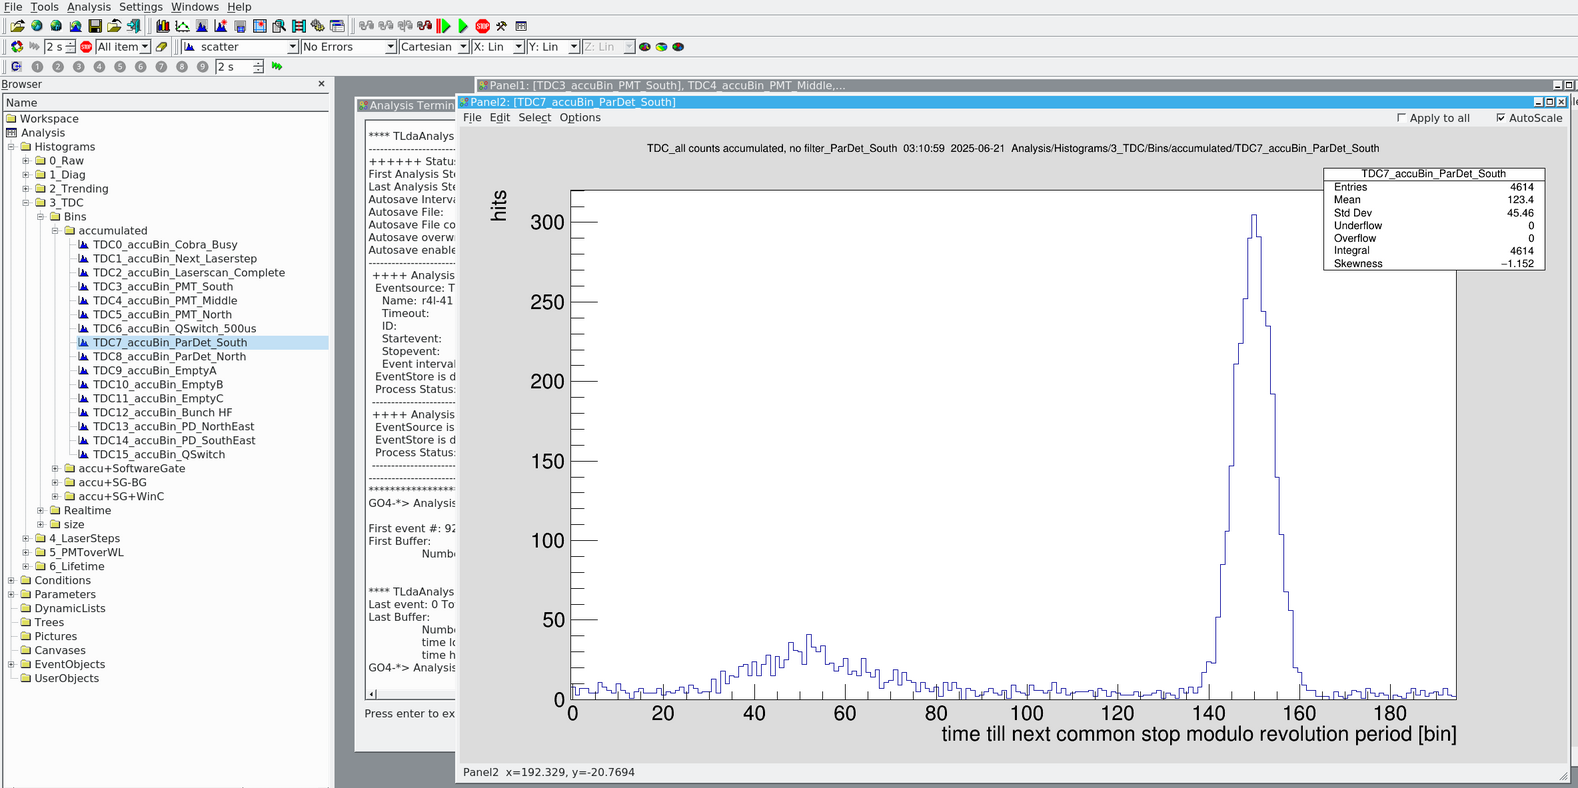Viewport: 1578px width, 788px height.
Task: Click the eraser clear icon
Action: (161, 47)
